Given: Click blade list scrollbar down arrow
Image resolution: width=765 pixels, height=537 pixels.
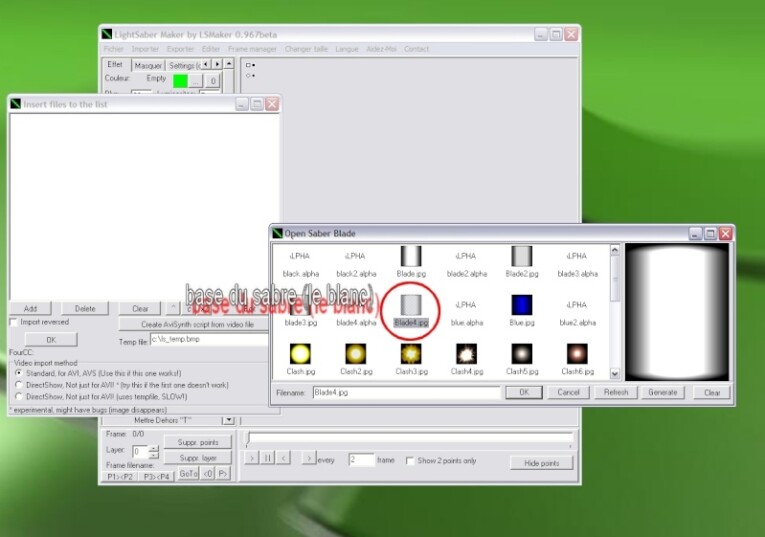Looking at the screenshot, I should point(615,374).
